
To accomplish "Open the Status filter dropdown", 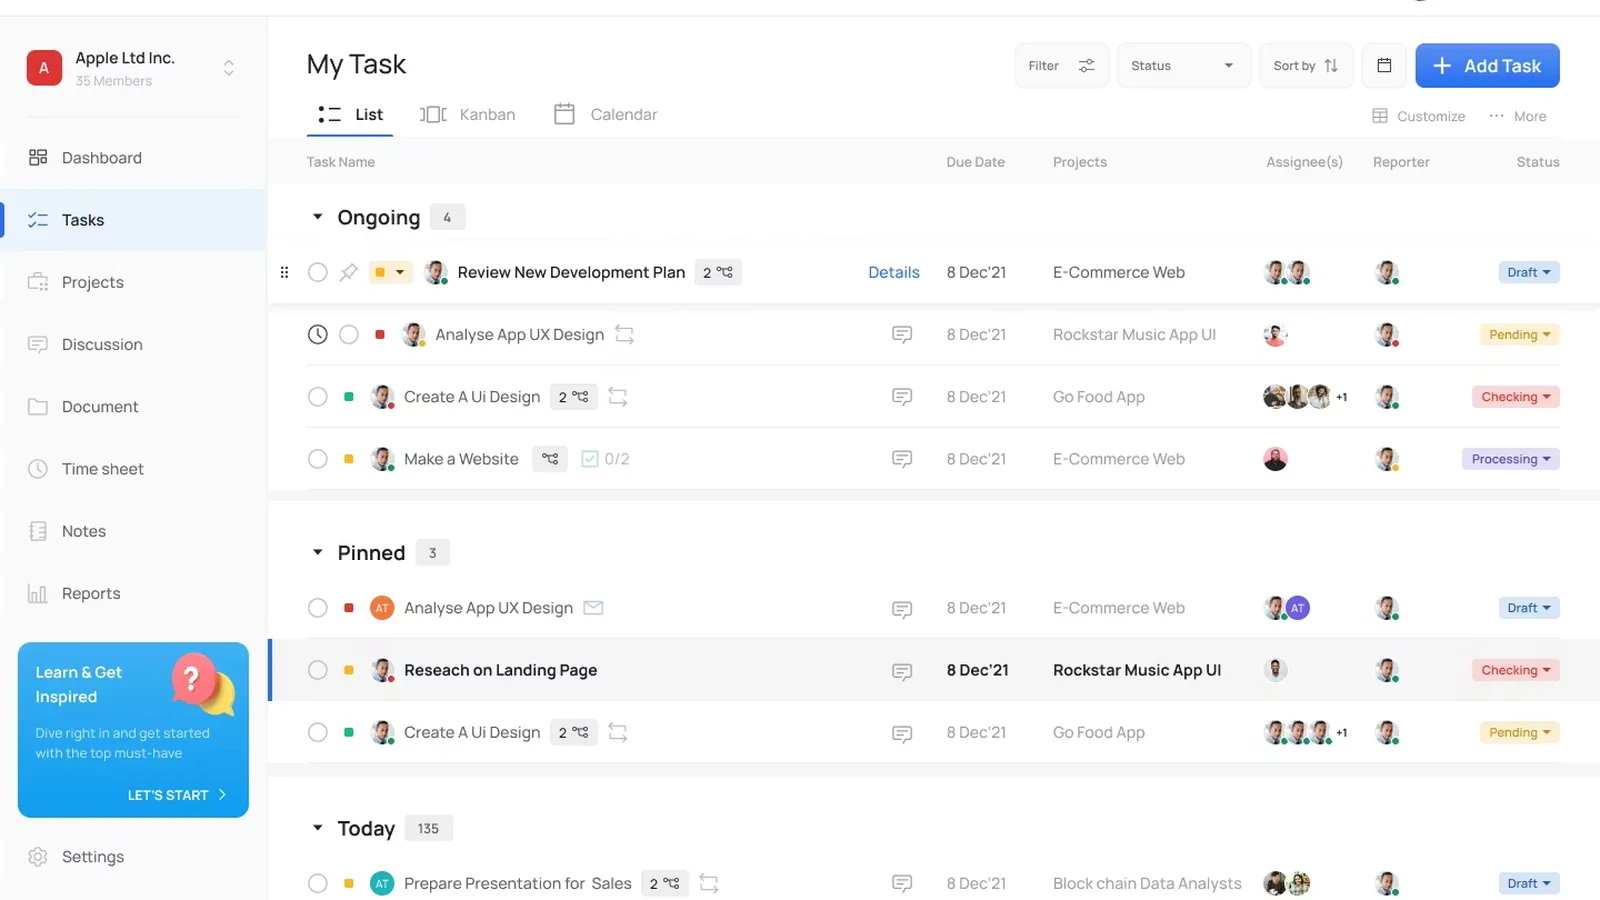I will pyautogui.click(x=1183, y=65).
